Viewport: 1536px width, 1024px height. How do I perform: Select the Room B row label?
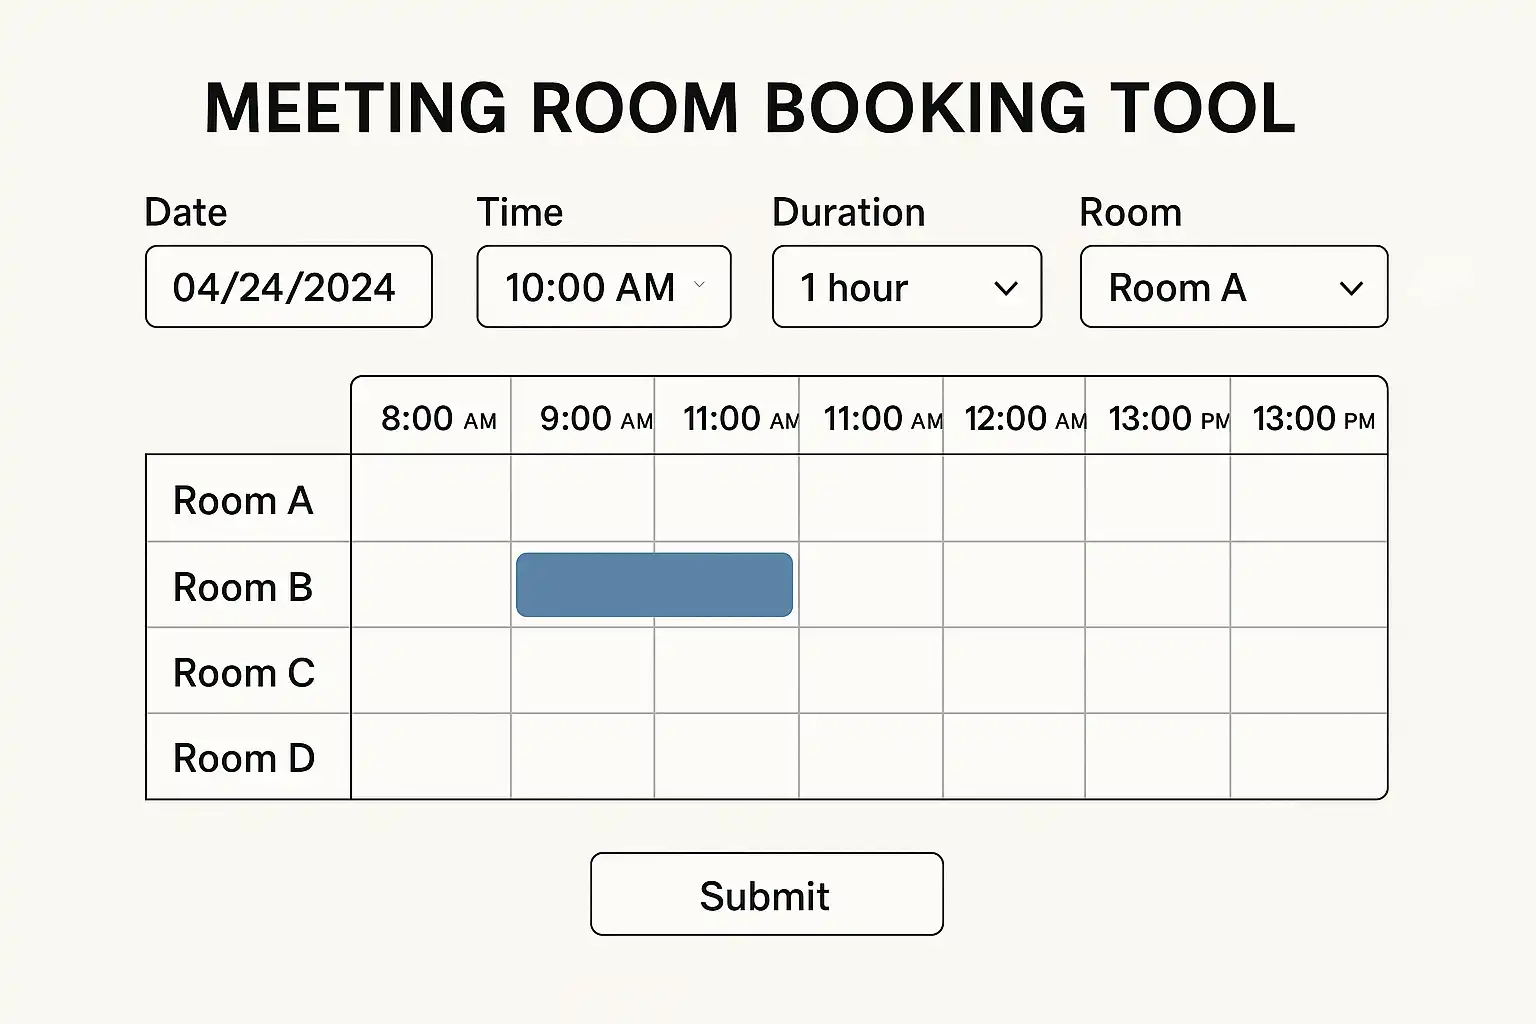tap(244, 587)
